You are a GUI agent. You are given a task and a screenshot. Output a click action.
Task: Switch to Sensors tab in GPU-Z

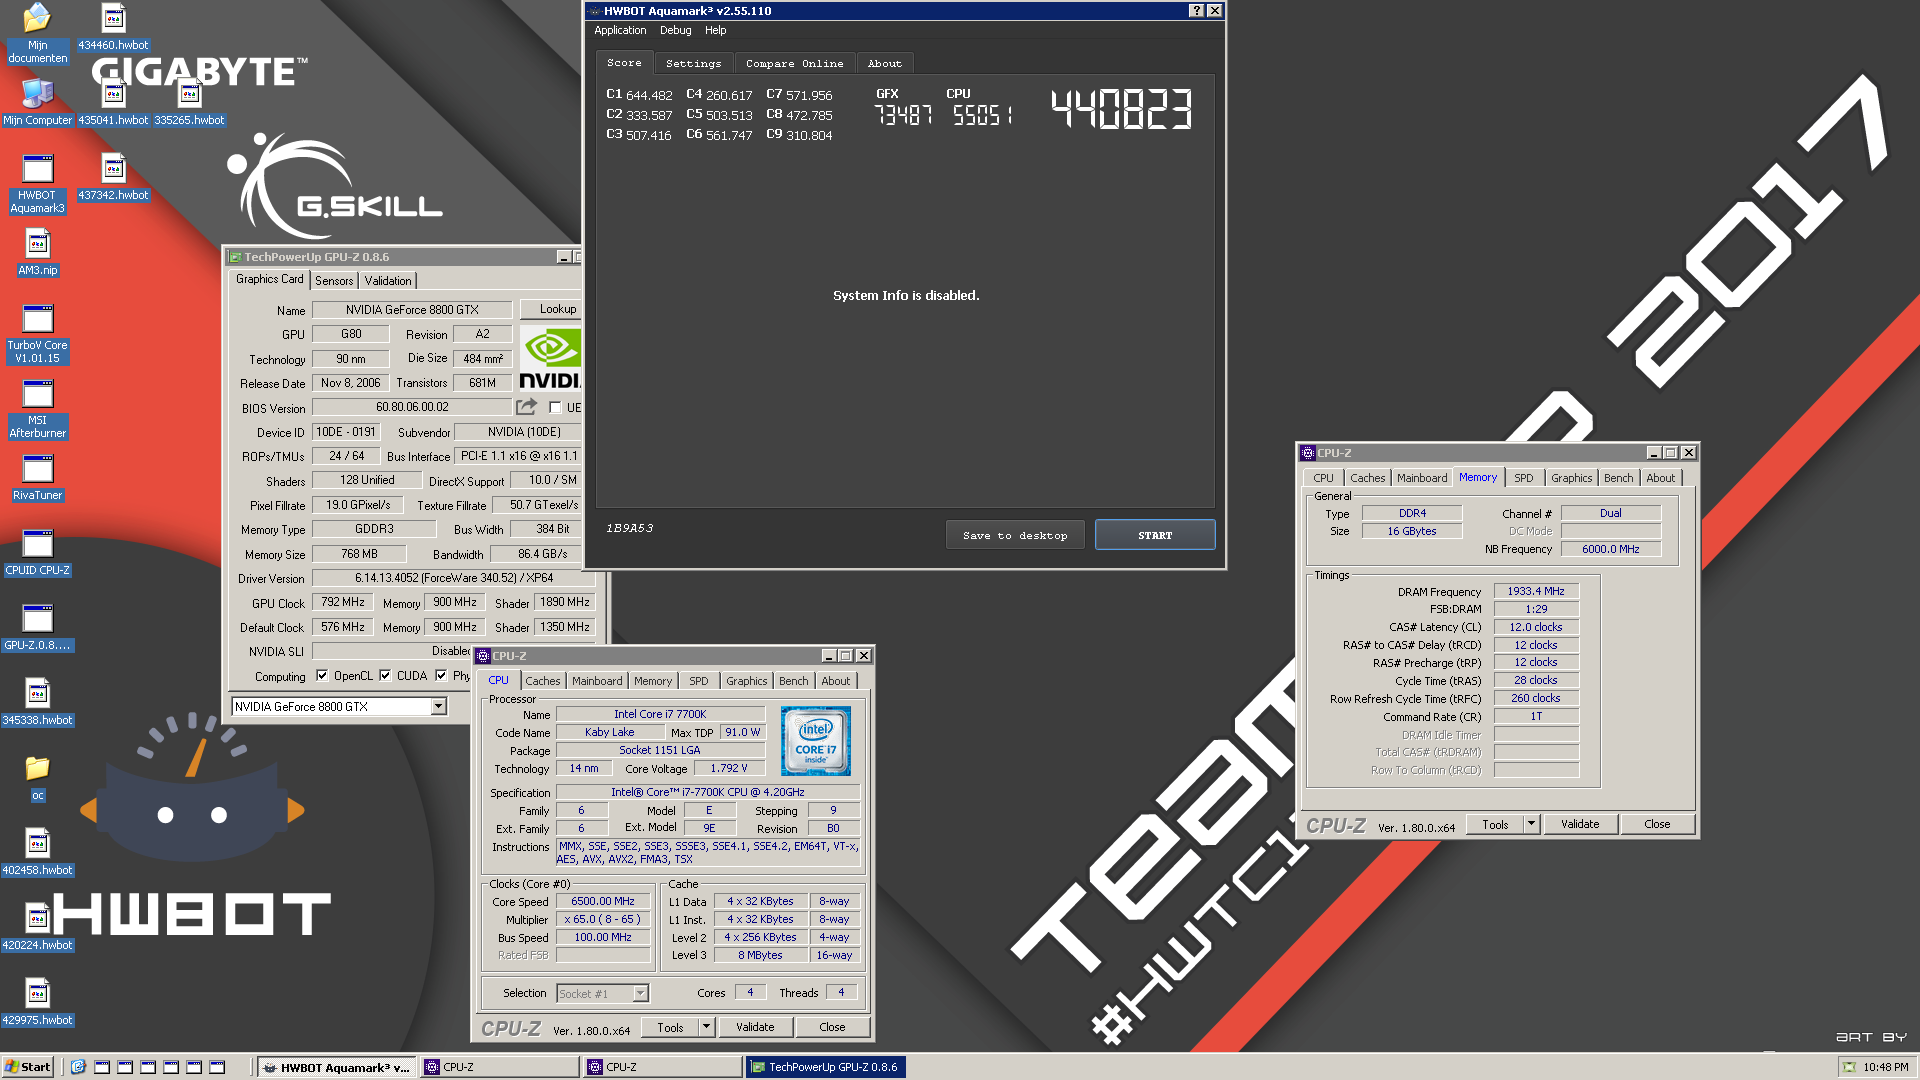click(x=334, y=281)
